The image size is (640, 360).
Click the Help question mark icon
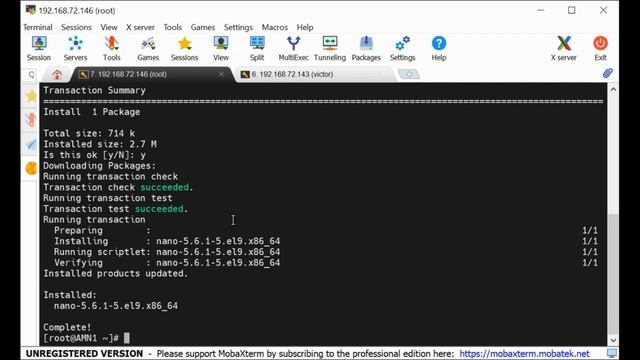point(439,48)
